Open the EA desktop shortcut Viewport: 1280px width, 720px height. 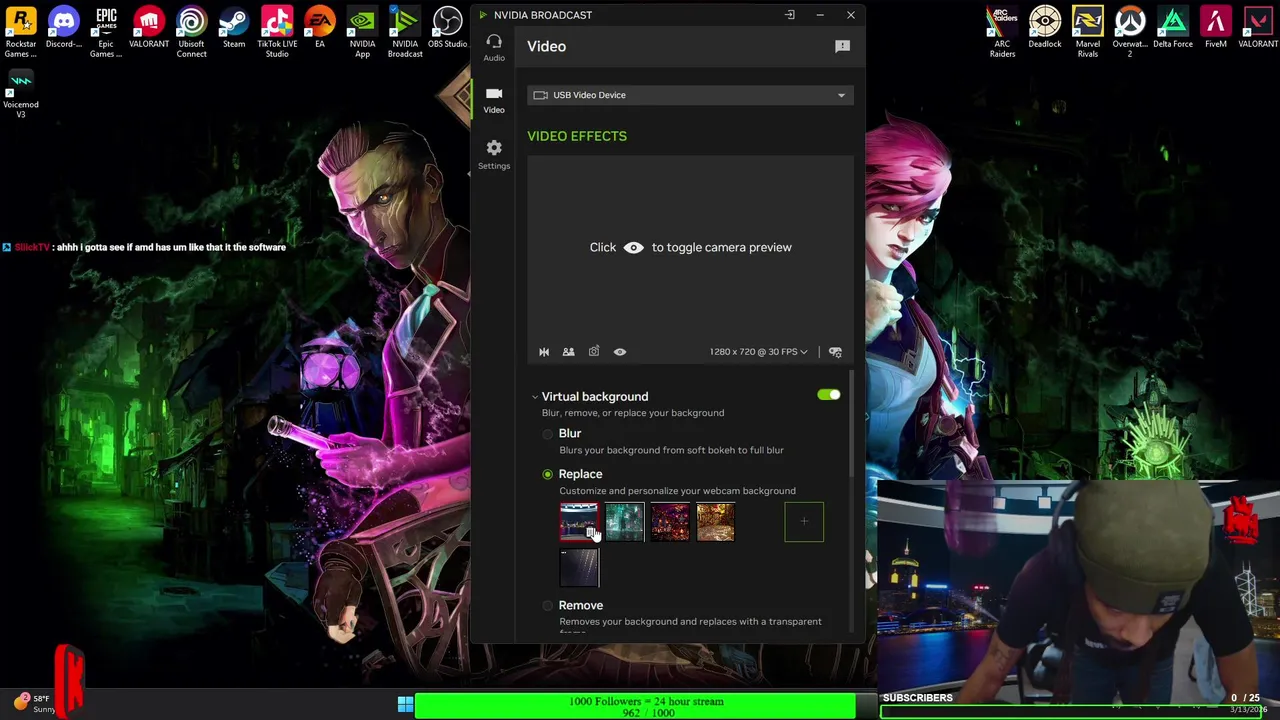(320, 28)
